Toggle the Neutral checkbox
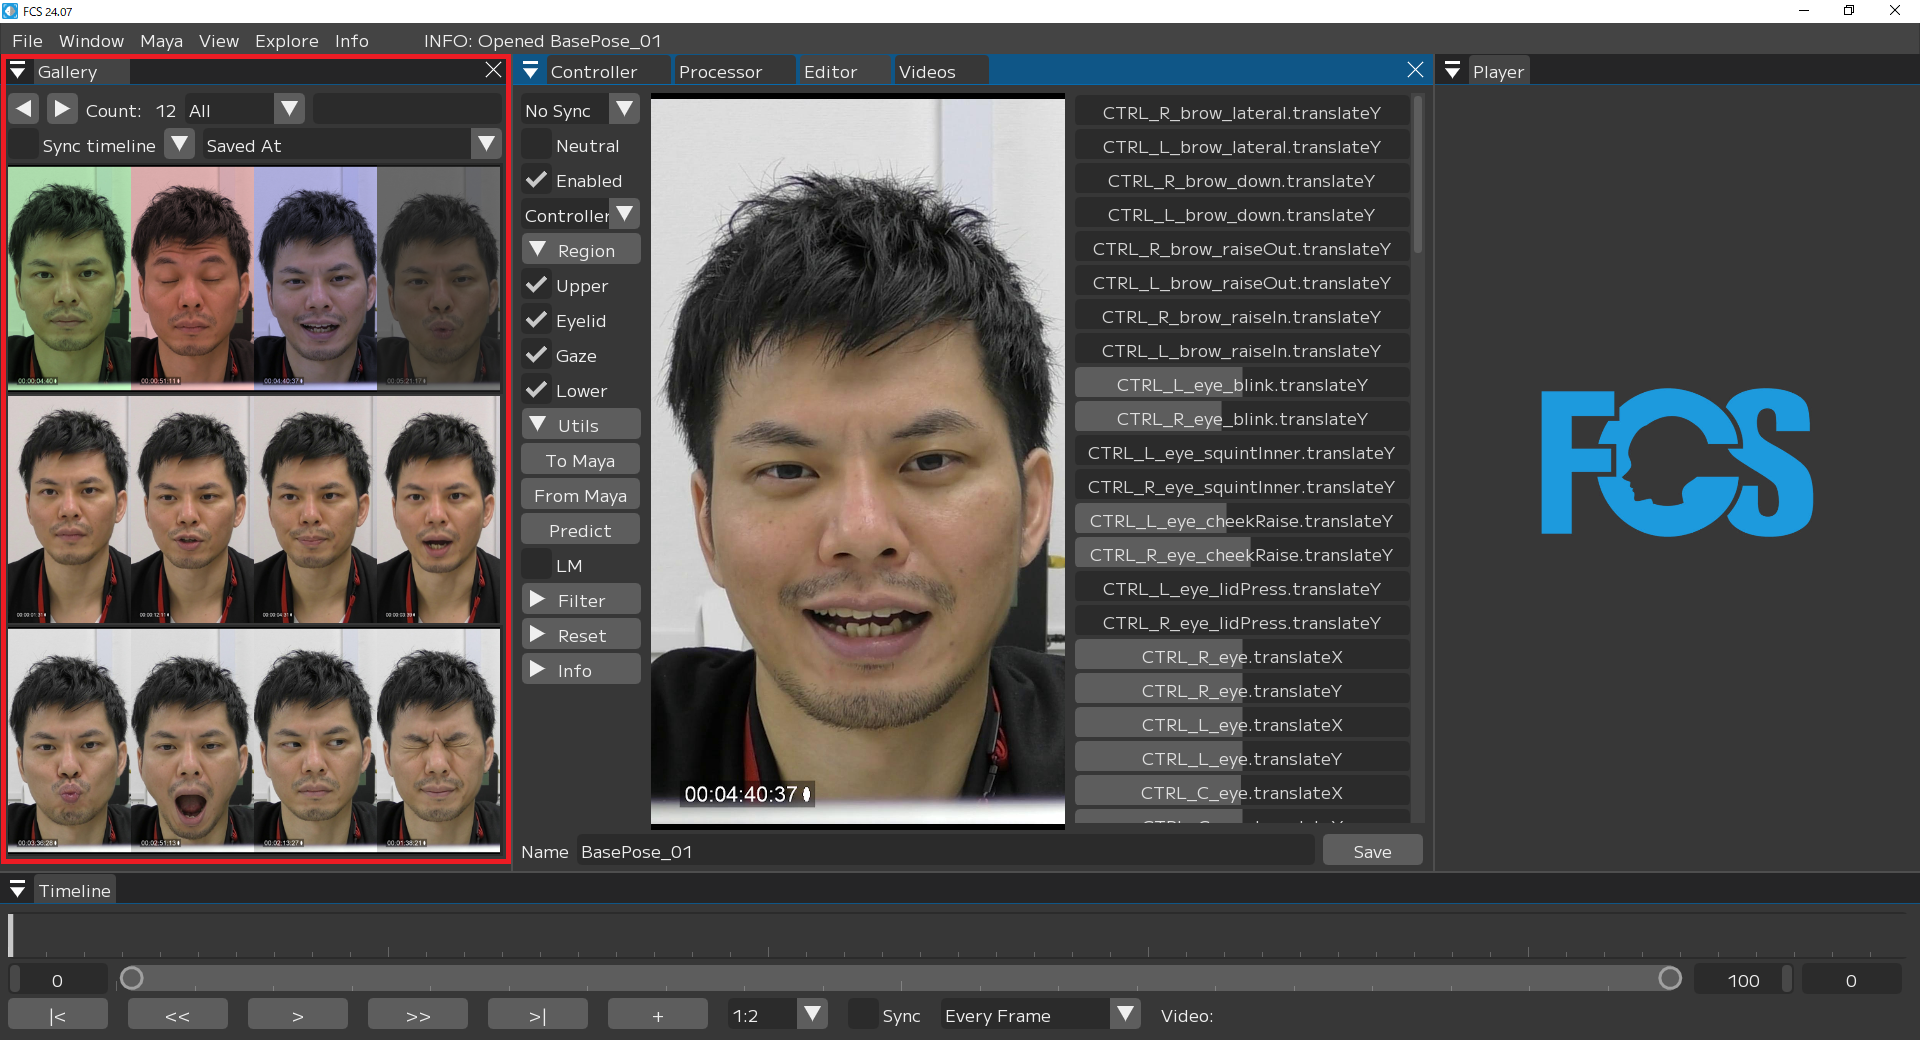 click(537, 145)
